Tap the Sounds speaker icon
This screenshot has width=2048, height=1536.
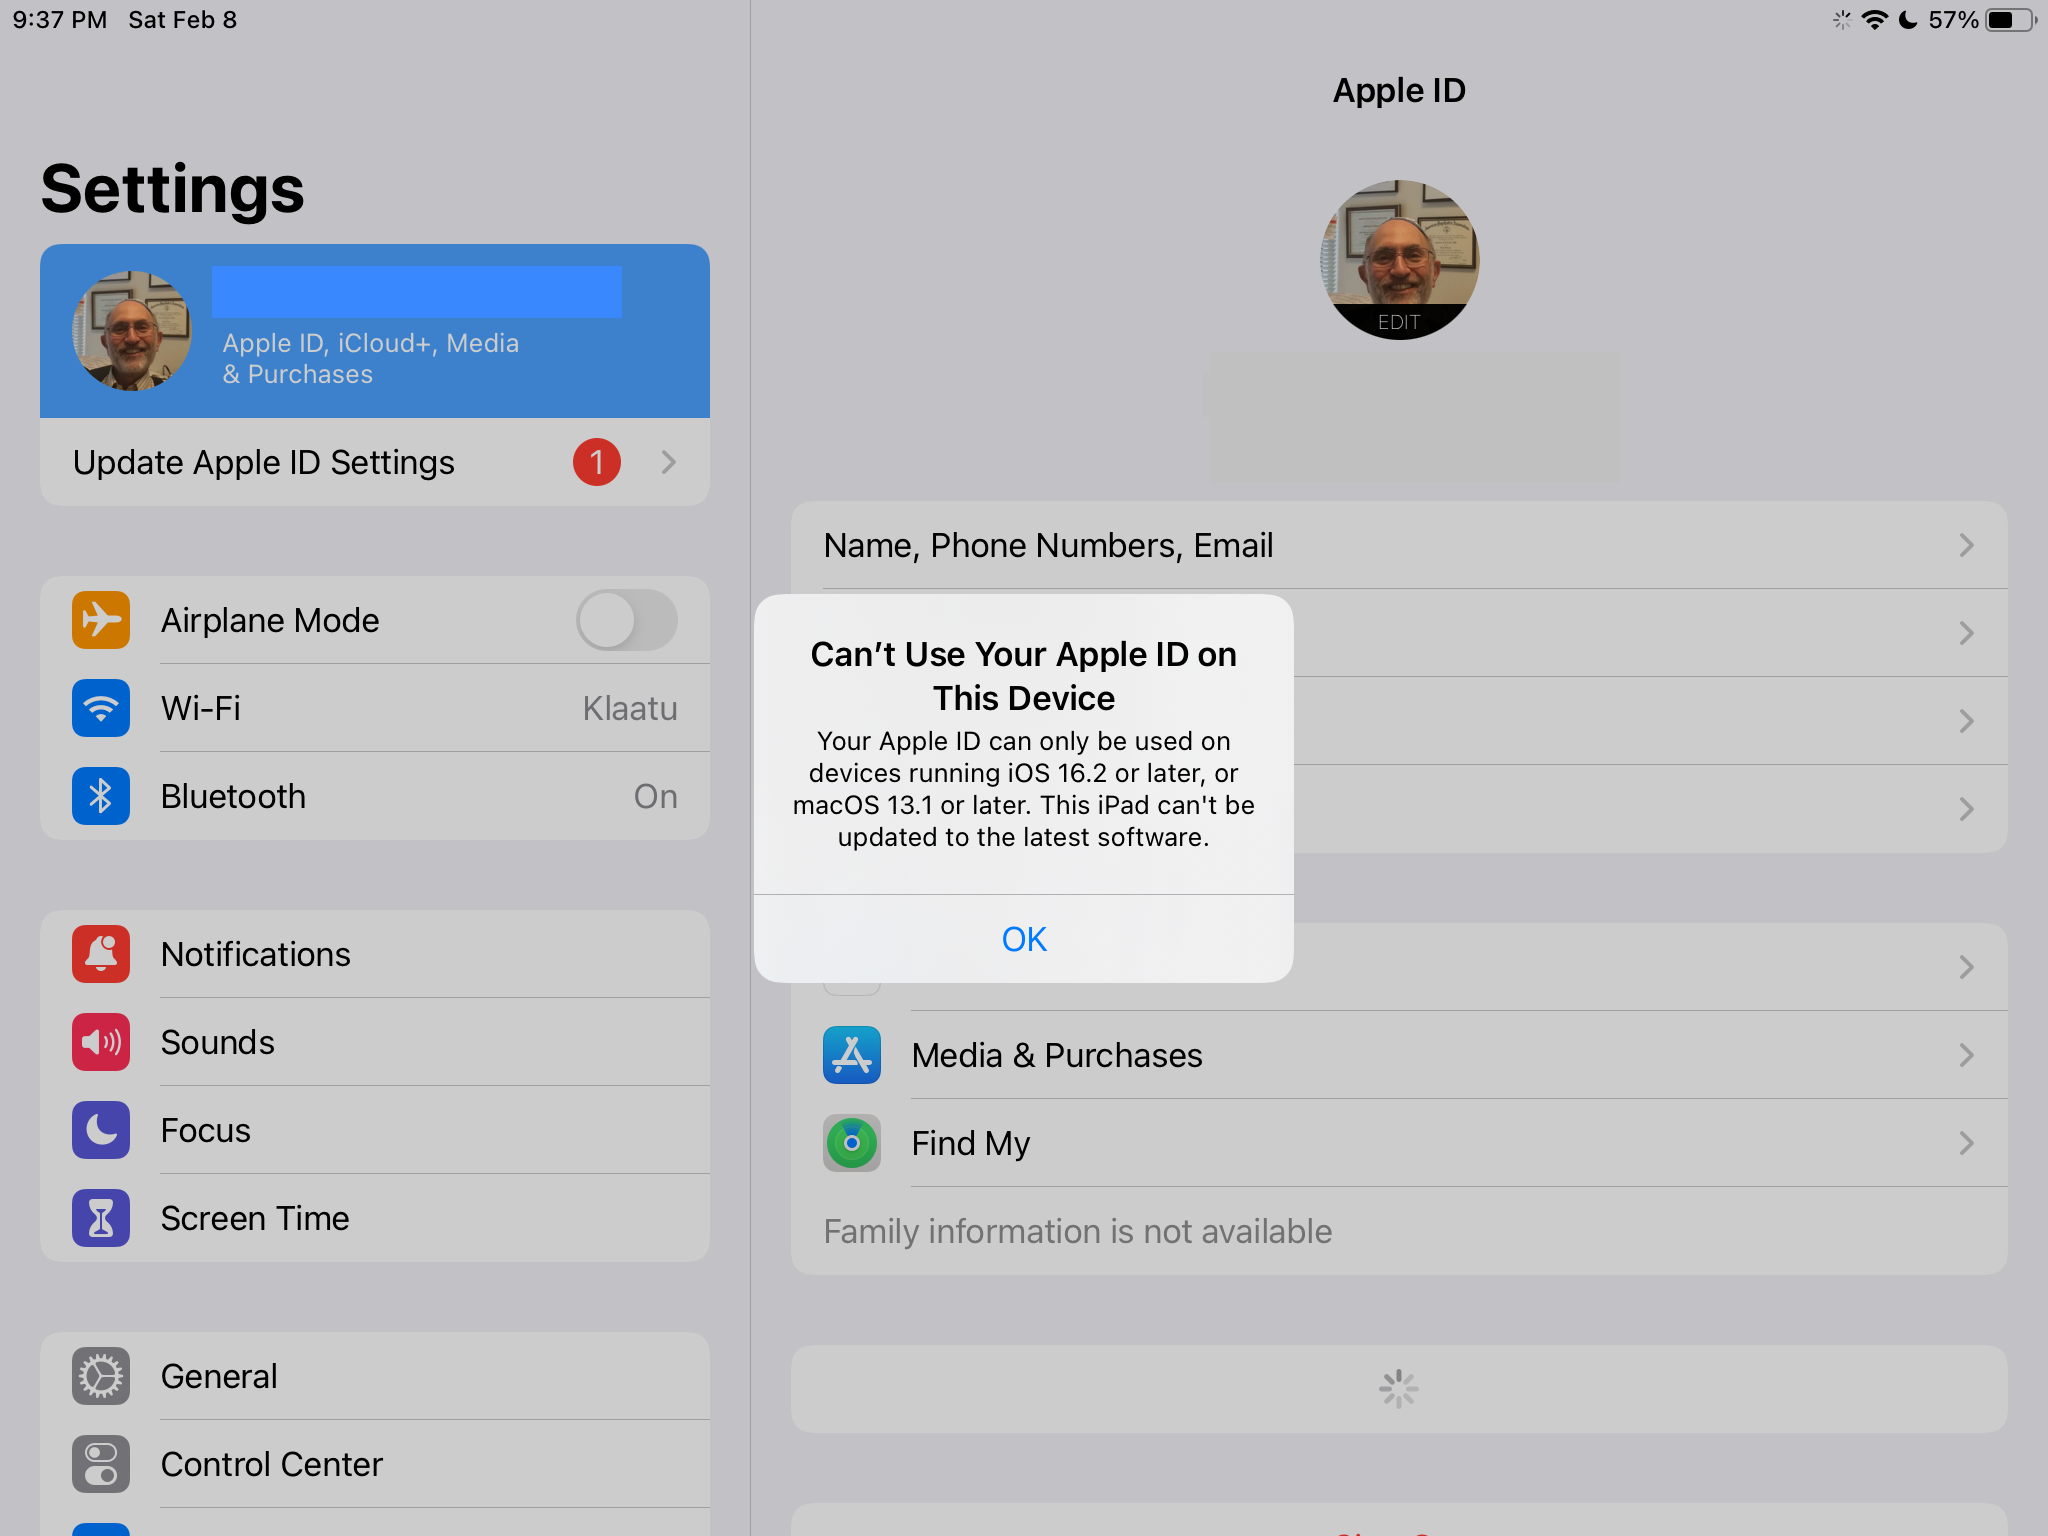(101, 1042)
